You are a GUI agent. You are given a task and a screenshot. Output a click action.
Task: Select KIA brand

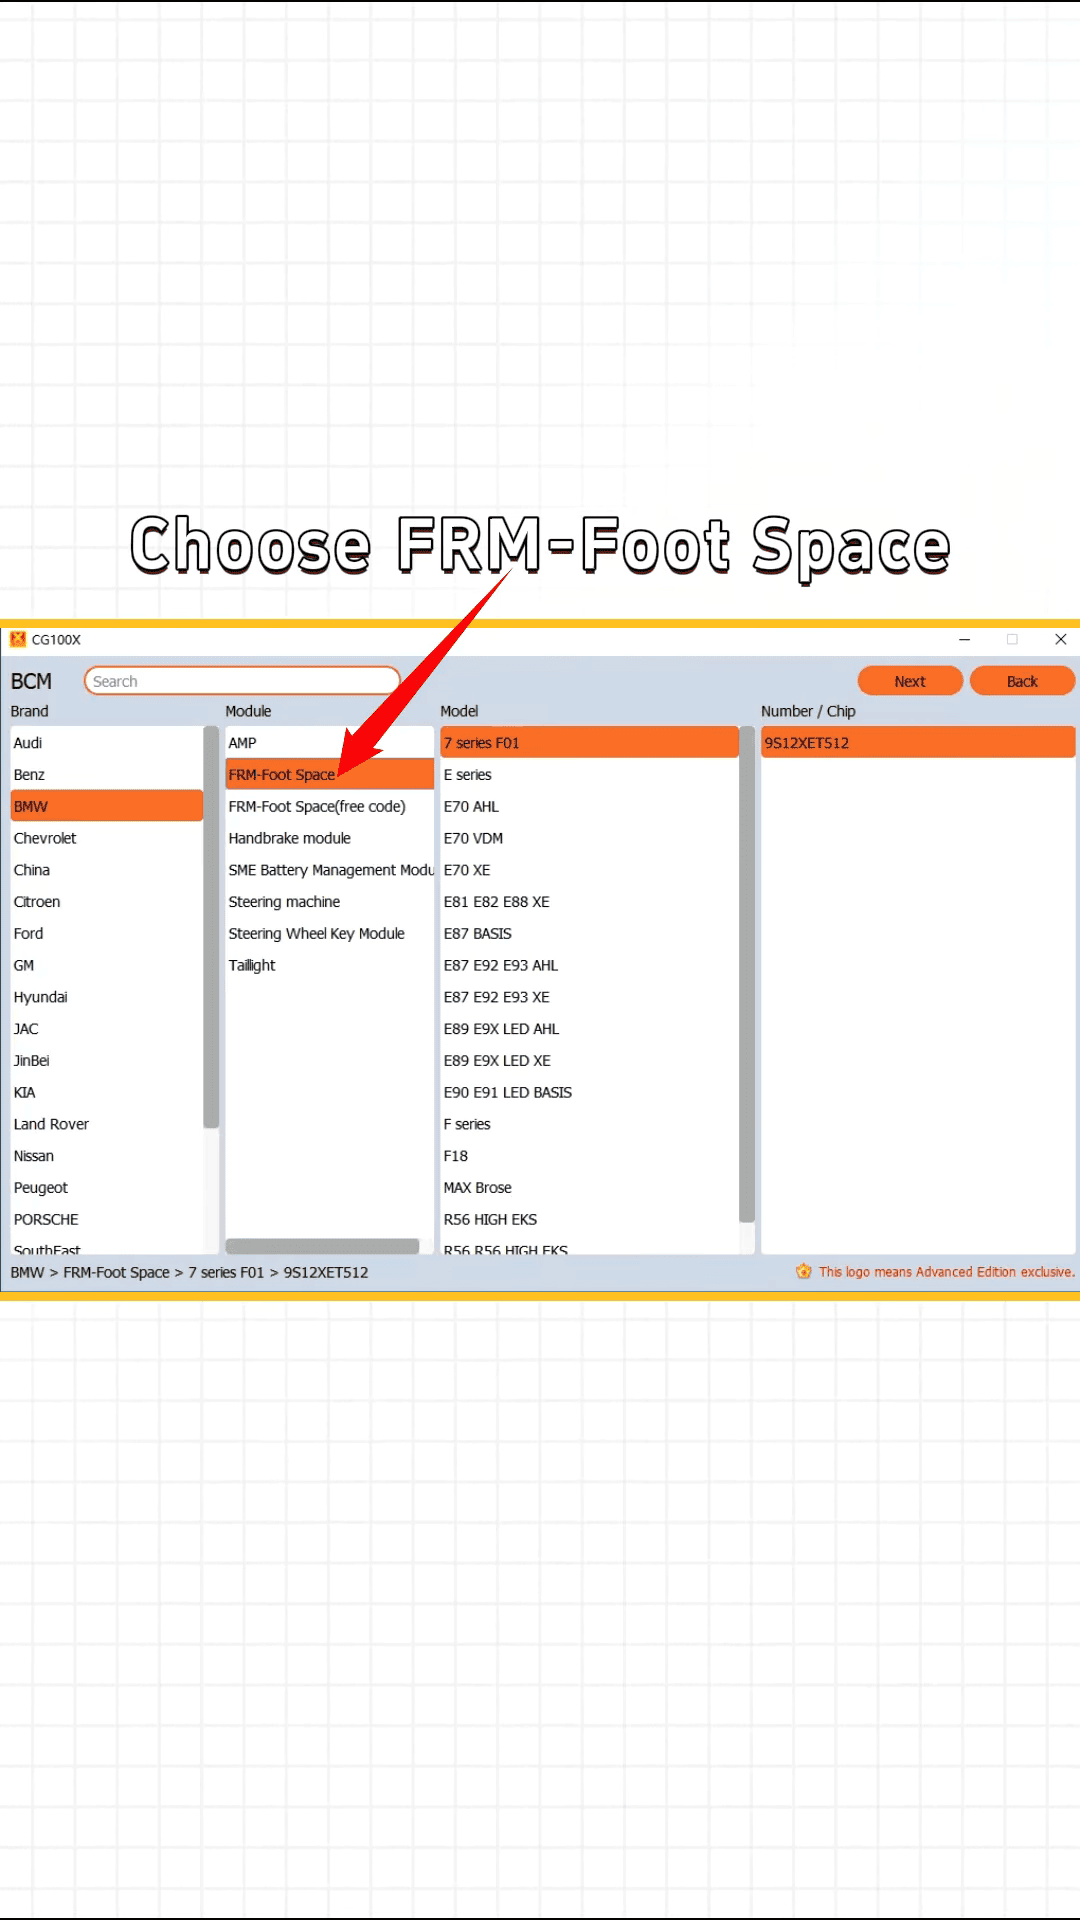[x=106, y=1092]
